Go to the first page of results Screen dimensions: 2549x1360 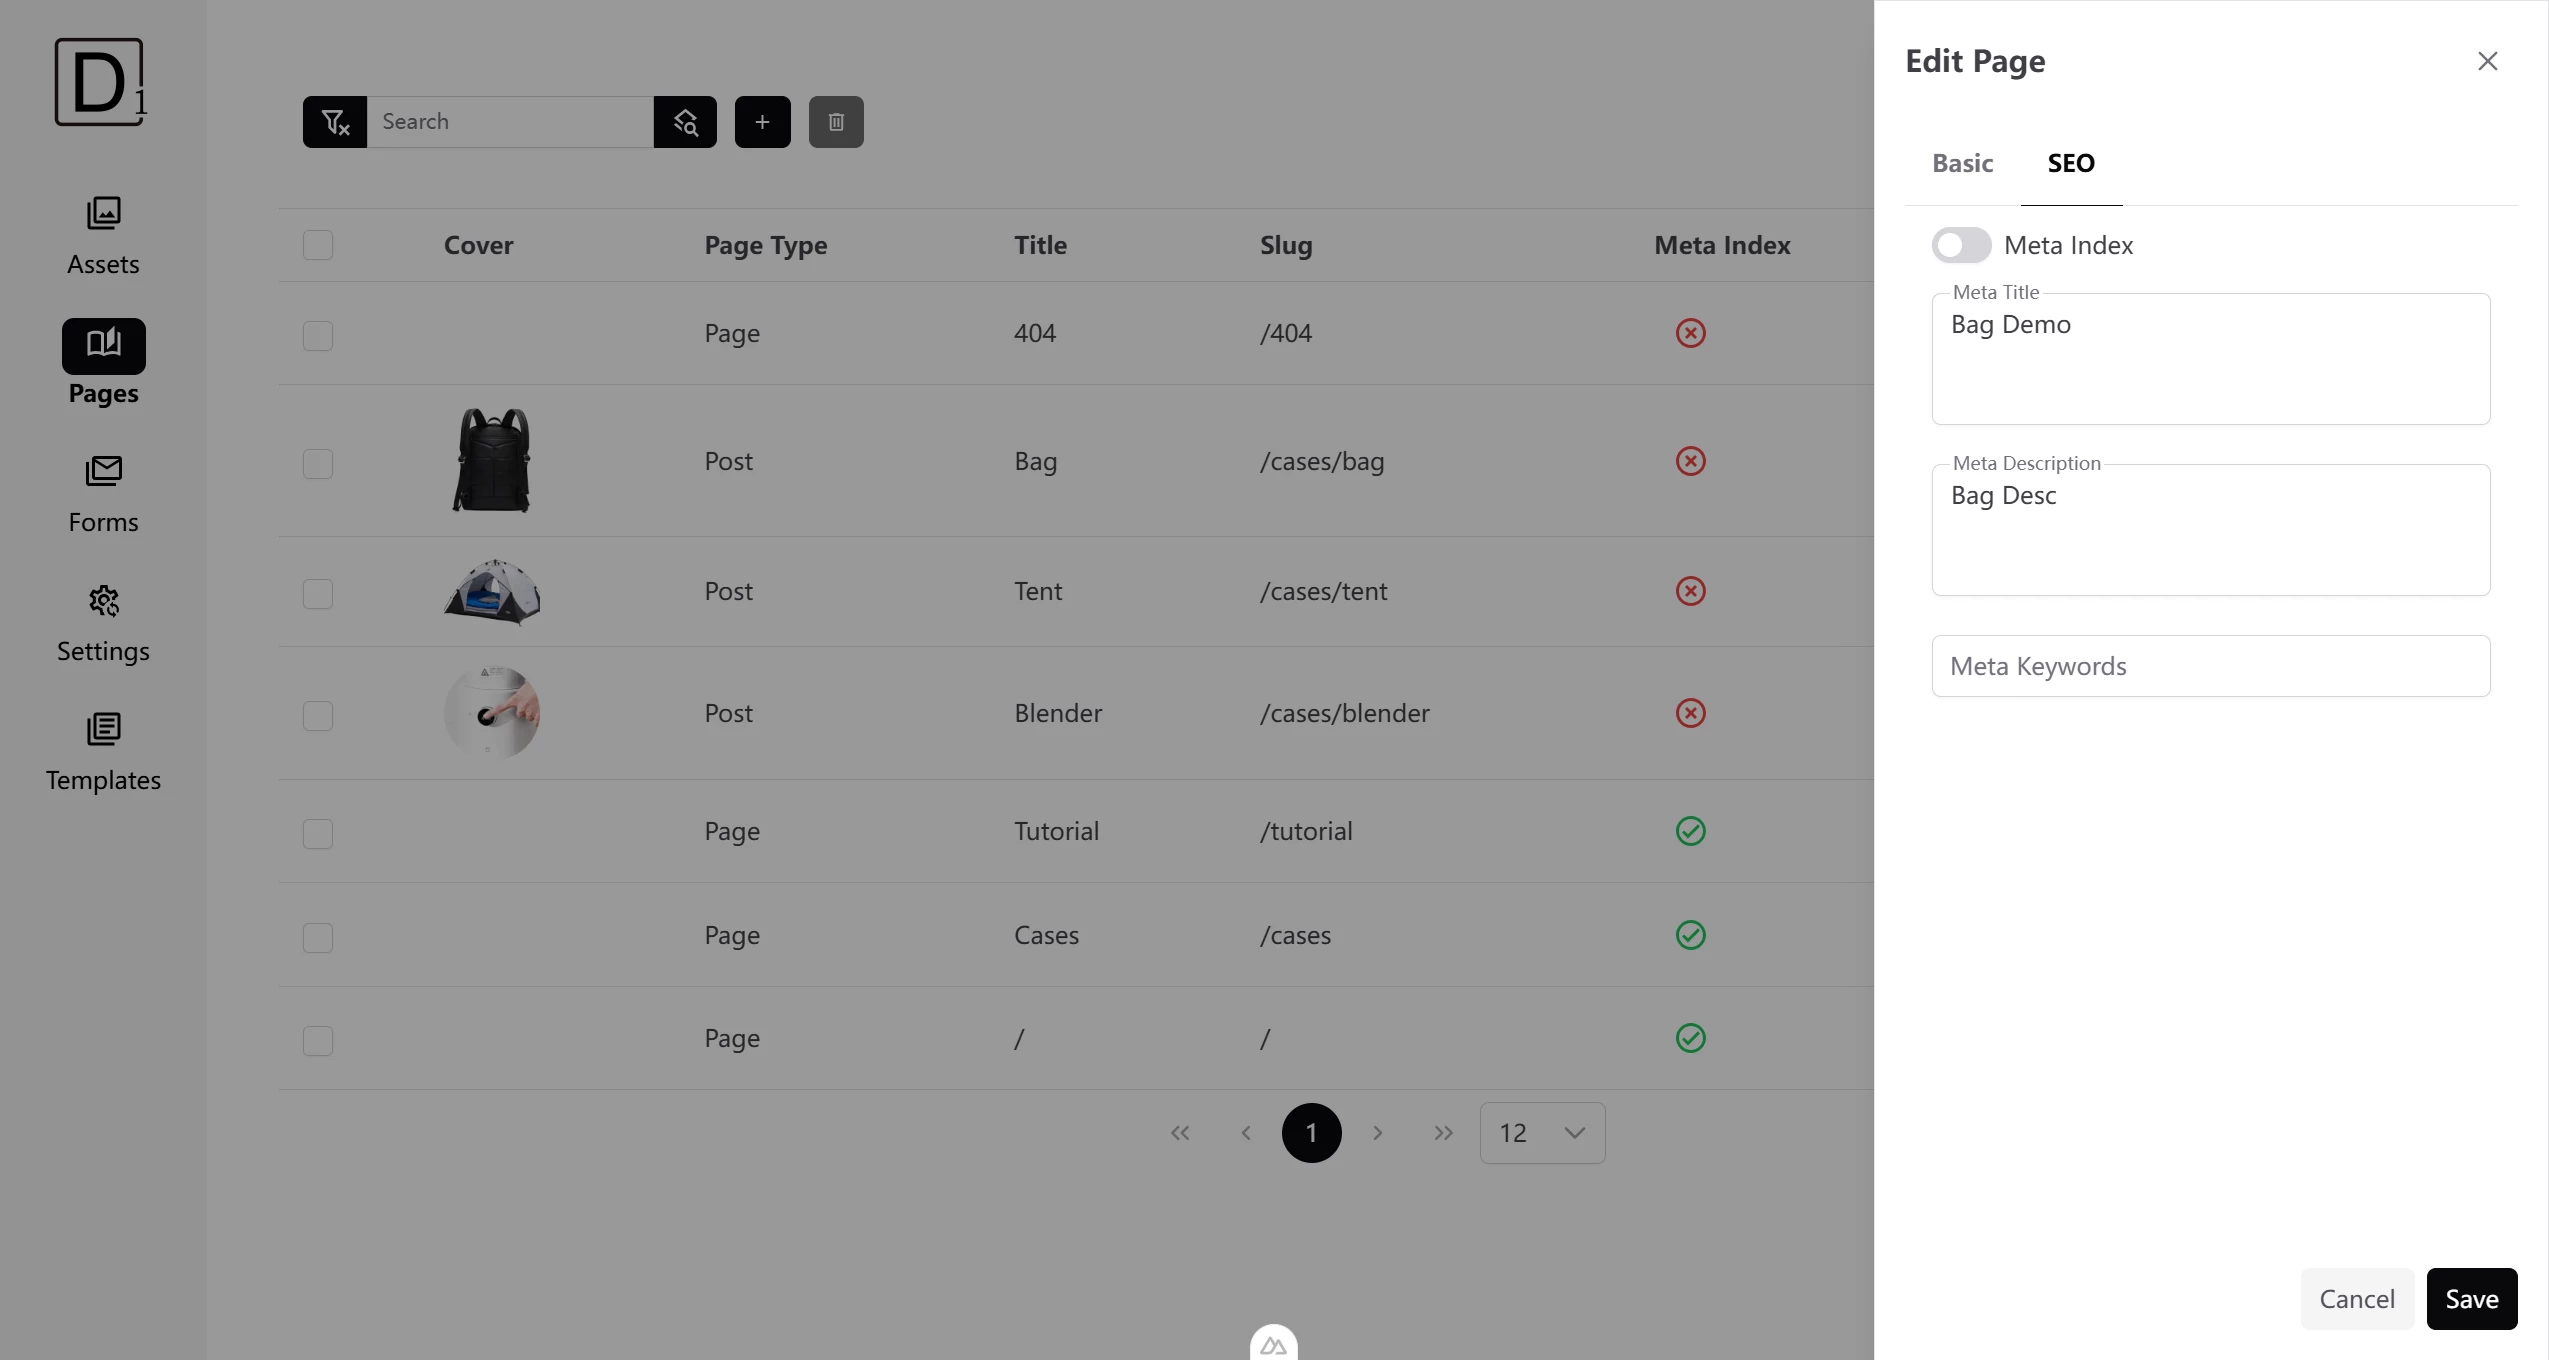pos(1180,1133)
